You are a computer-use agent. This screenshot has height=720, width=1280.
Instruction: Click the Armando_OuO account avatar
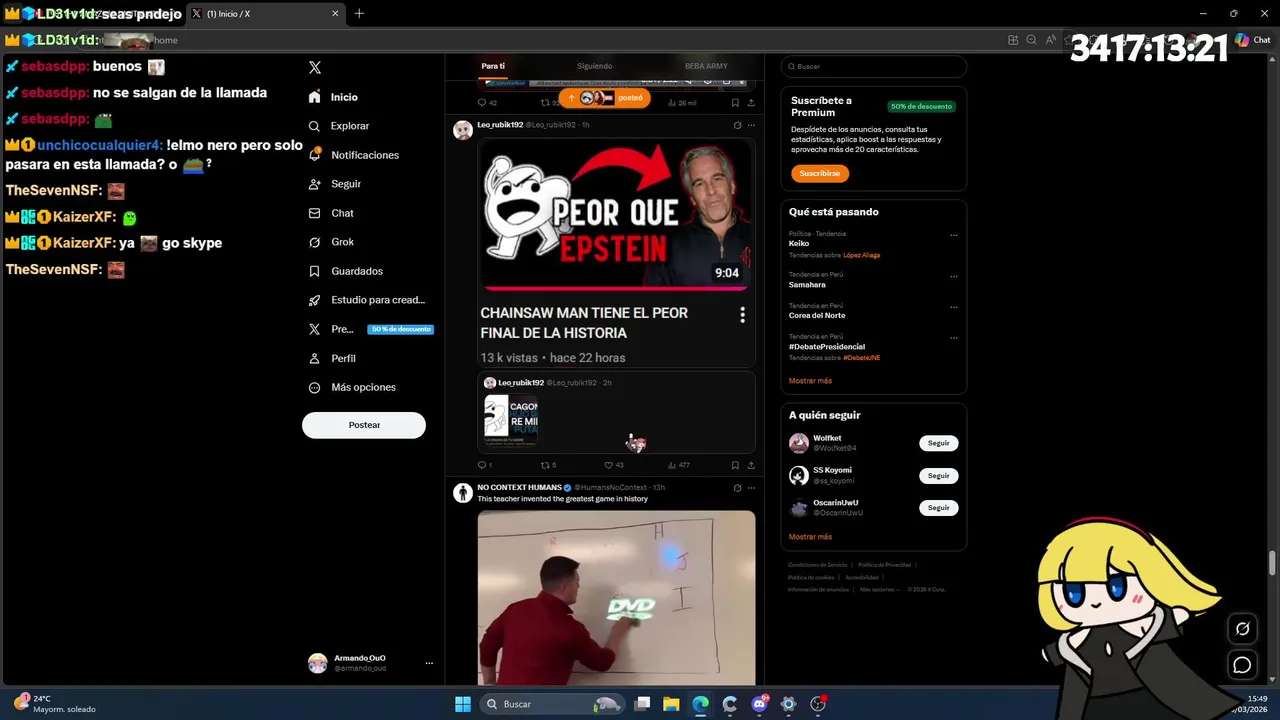317,663
